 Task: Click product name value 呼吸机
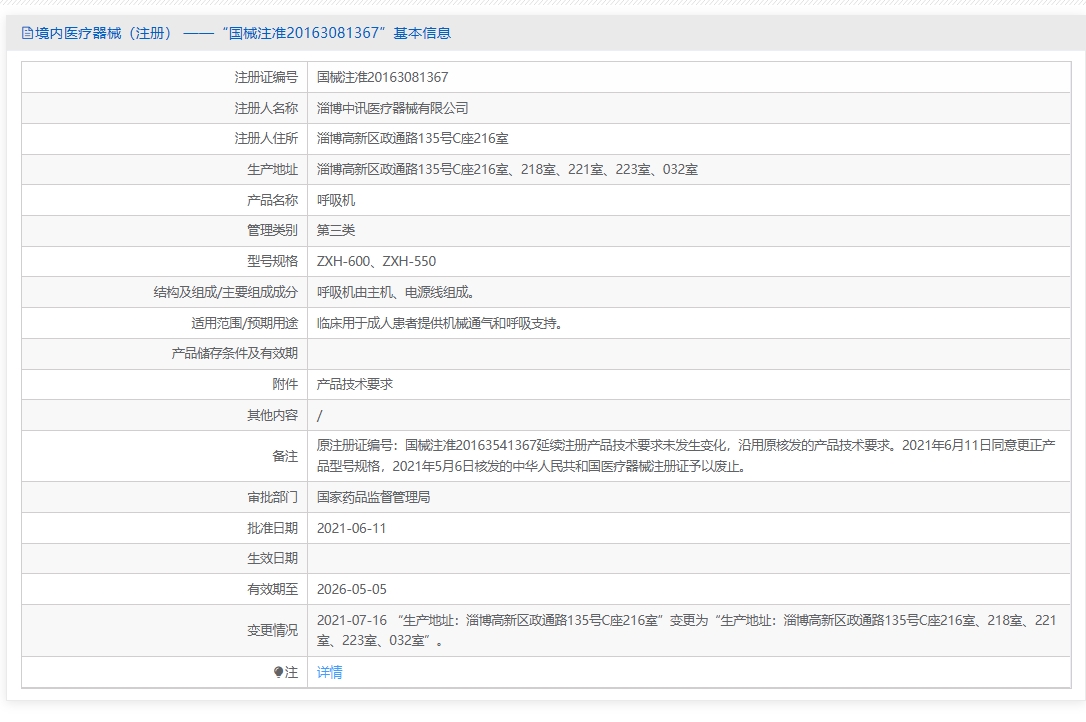336,200
